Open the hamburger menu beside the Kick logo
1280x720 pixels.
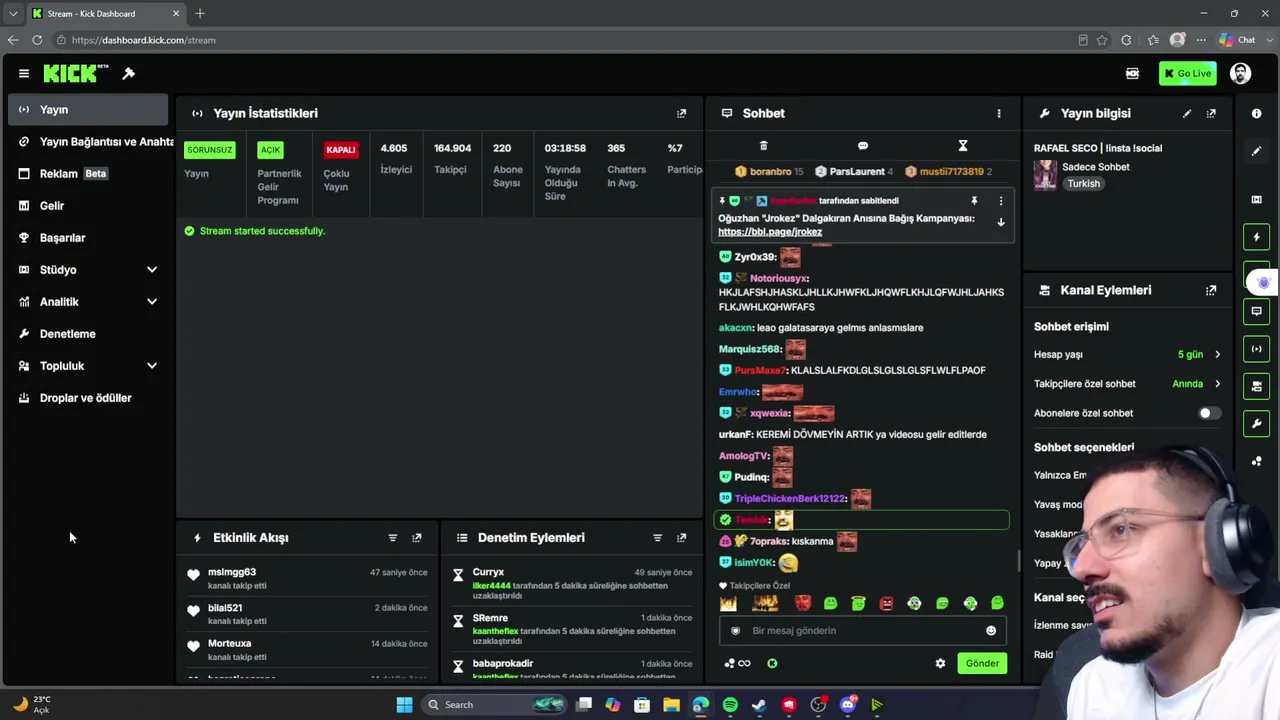coord(24,73)
